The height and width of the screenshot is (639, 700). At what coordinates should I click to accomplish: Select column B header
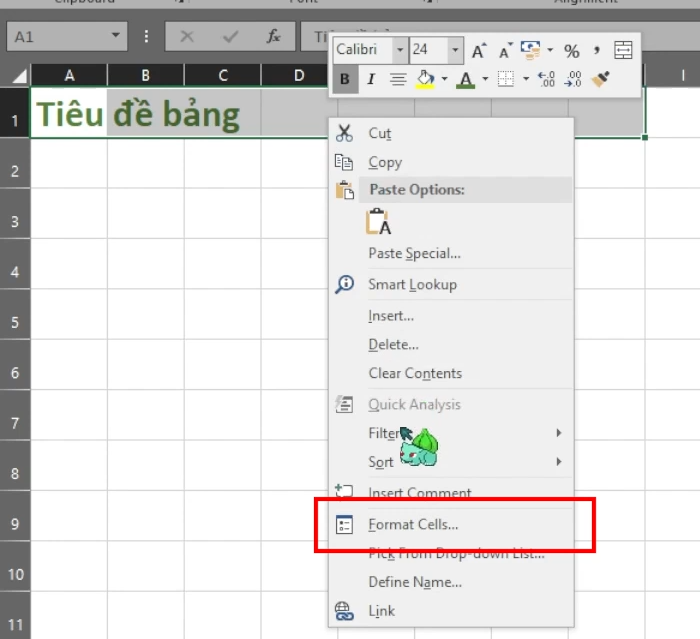coord(146,75)
